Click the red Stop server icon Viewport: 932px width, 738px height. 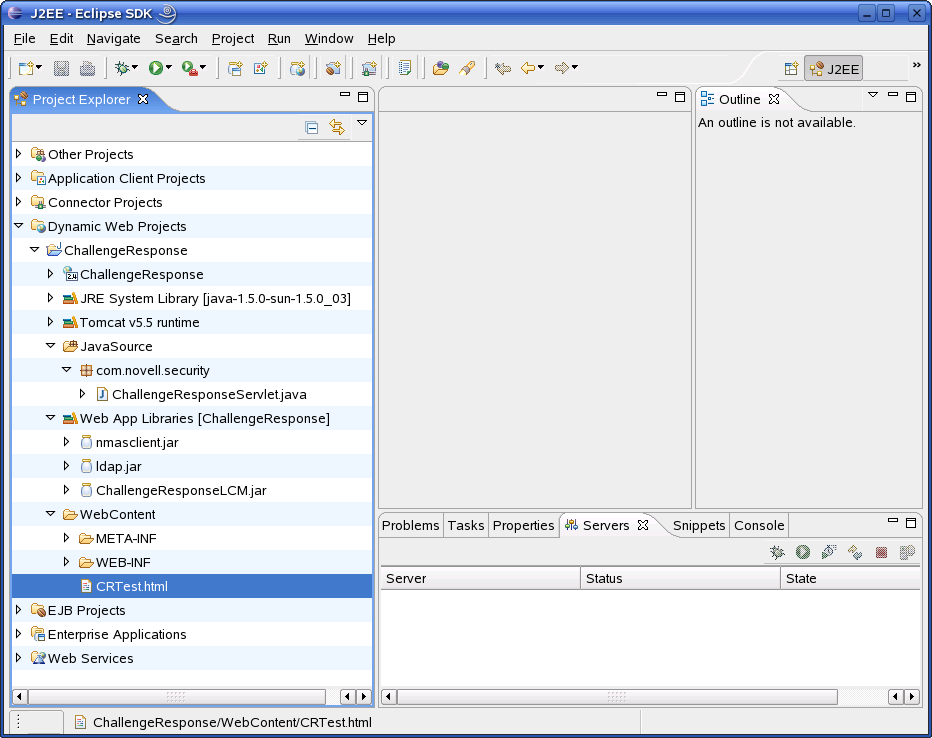pyautogui.click(x=881, y=551)
